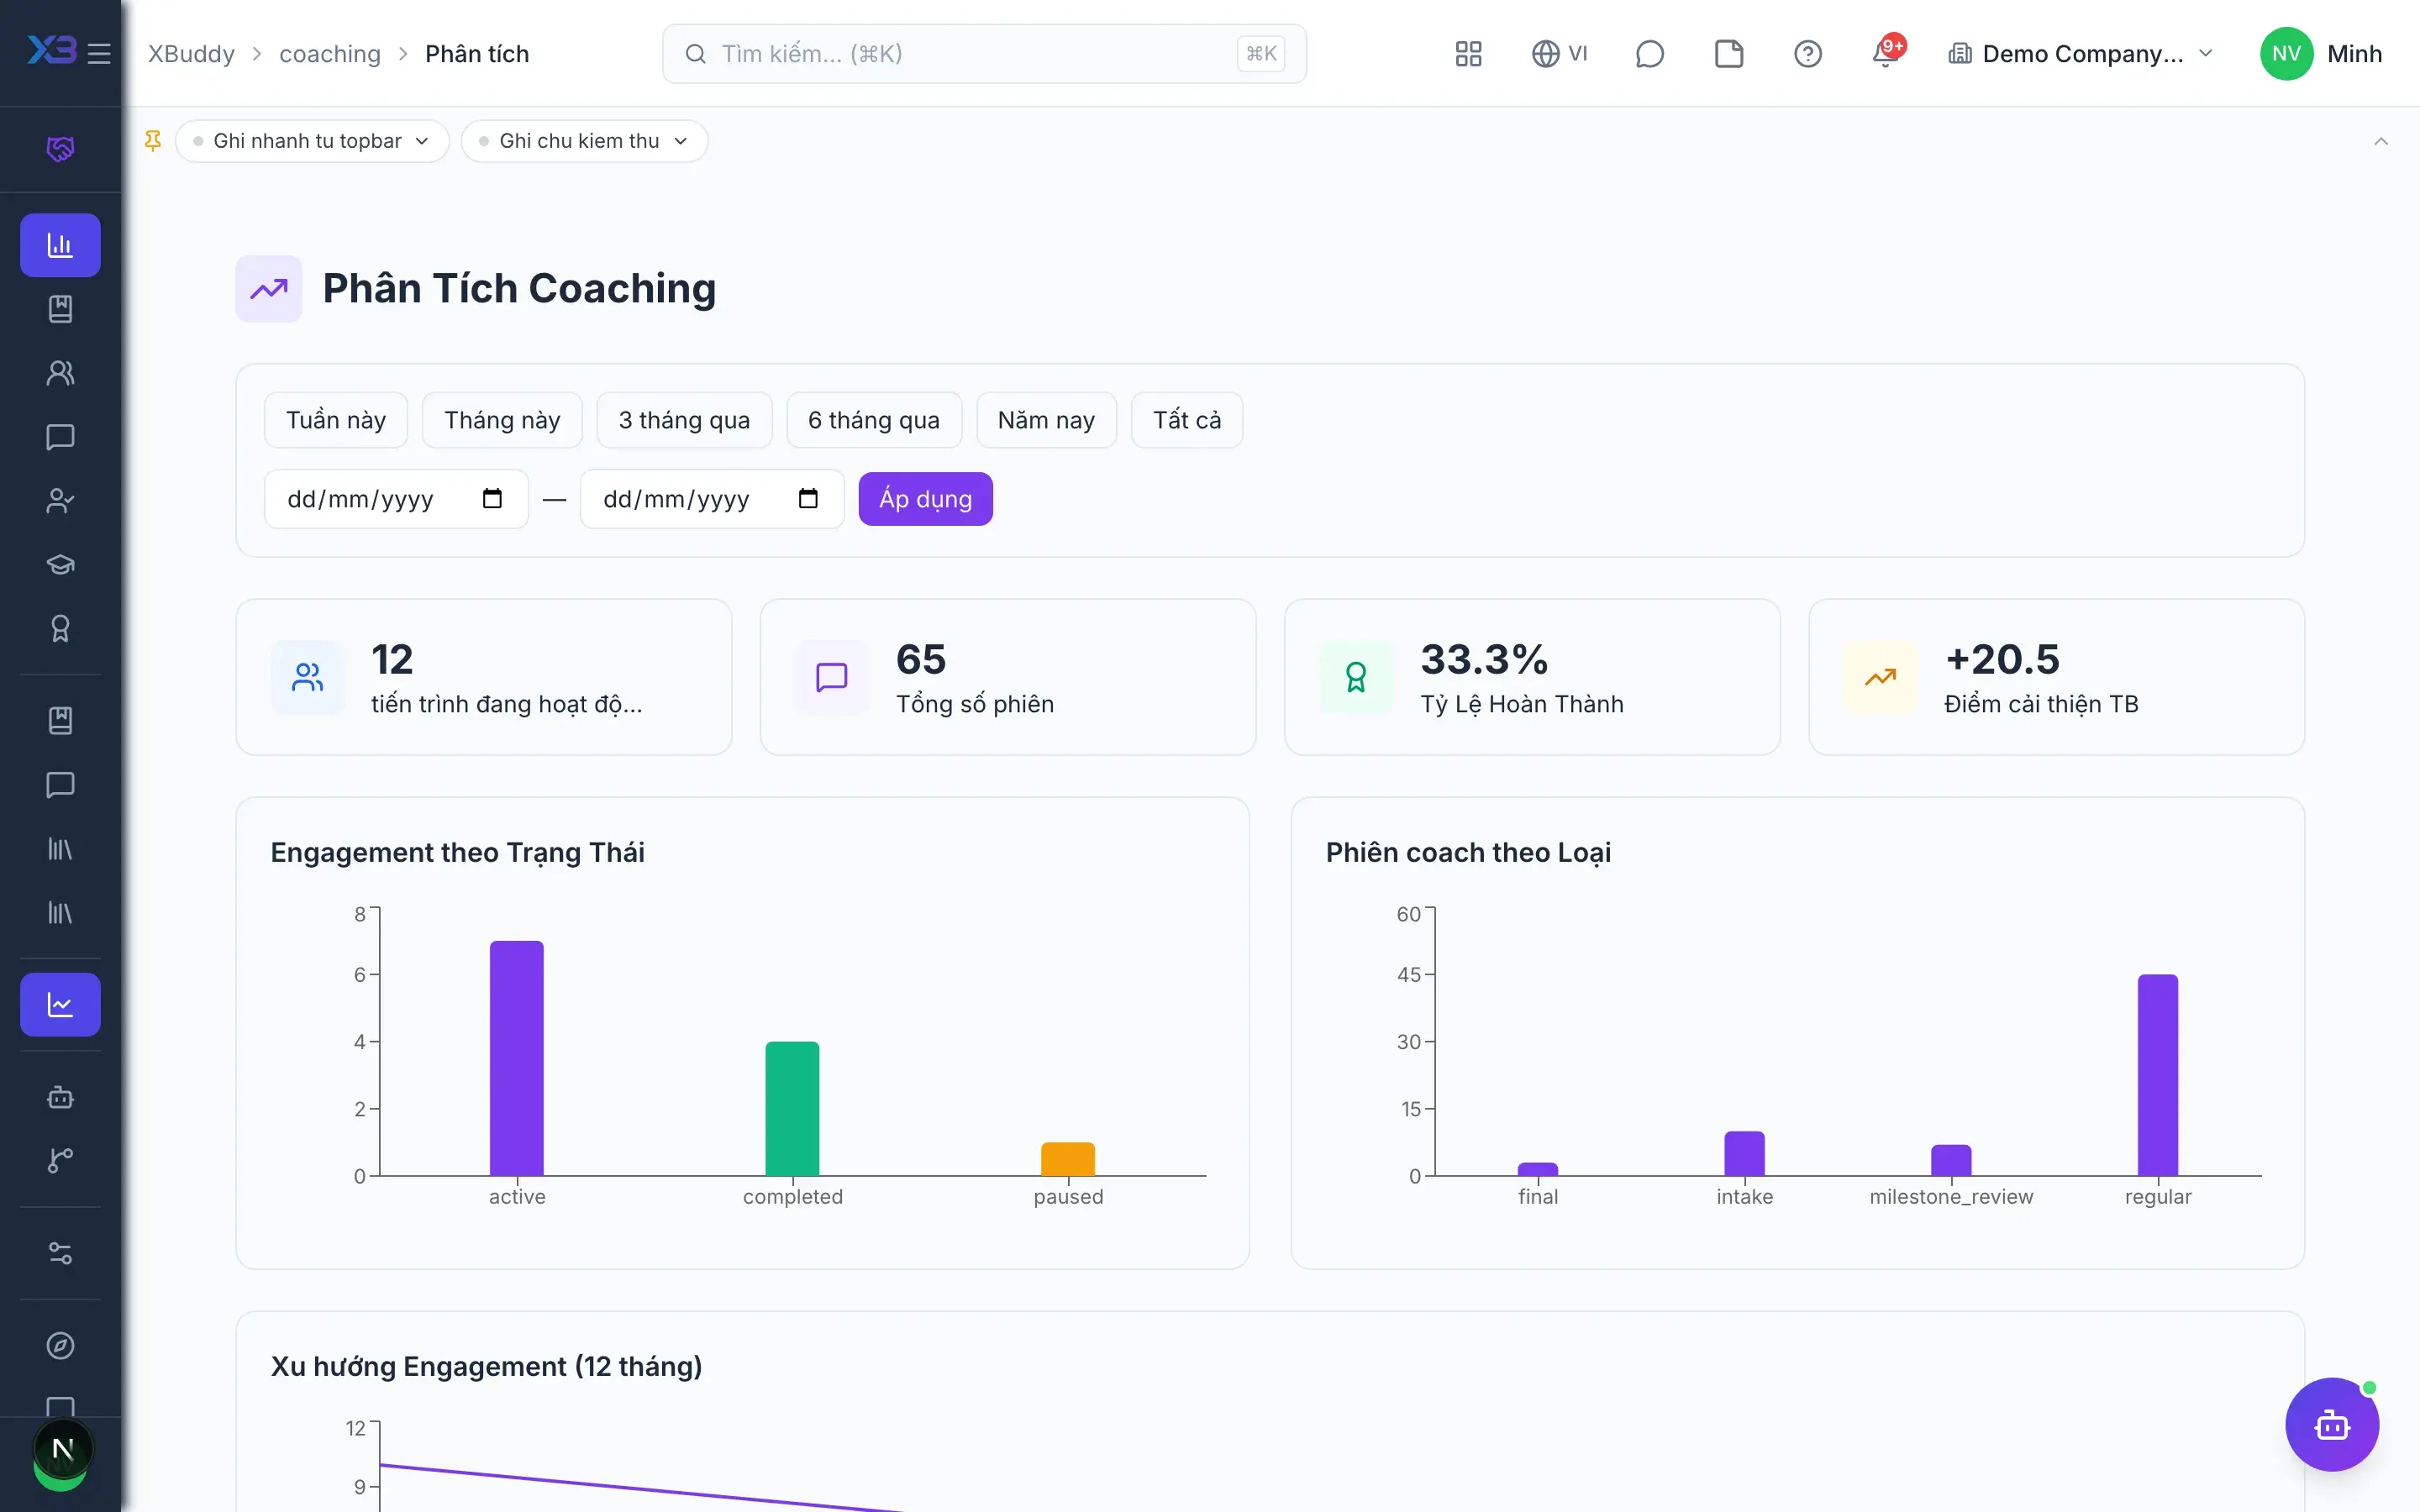Viewport: 2420px width, 1512px height.
Task: Select the 3 tháng qua range filter
Action: [x=684, y=420]
